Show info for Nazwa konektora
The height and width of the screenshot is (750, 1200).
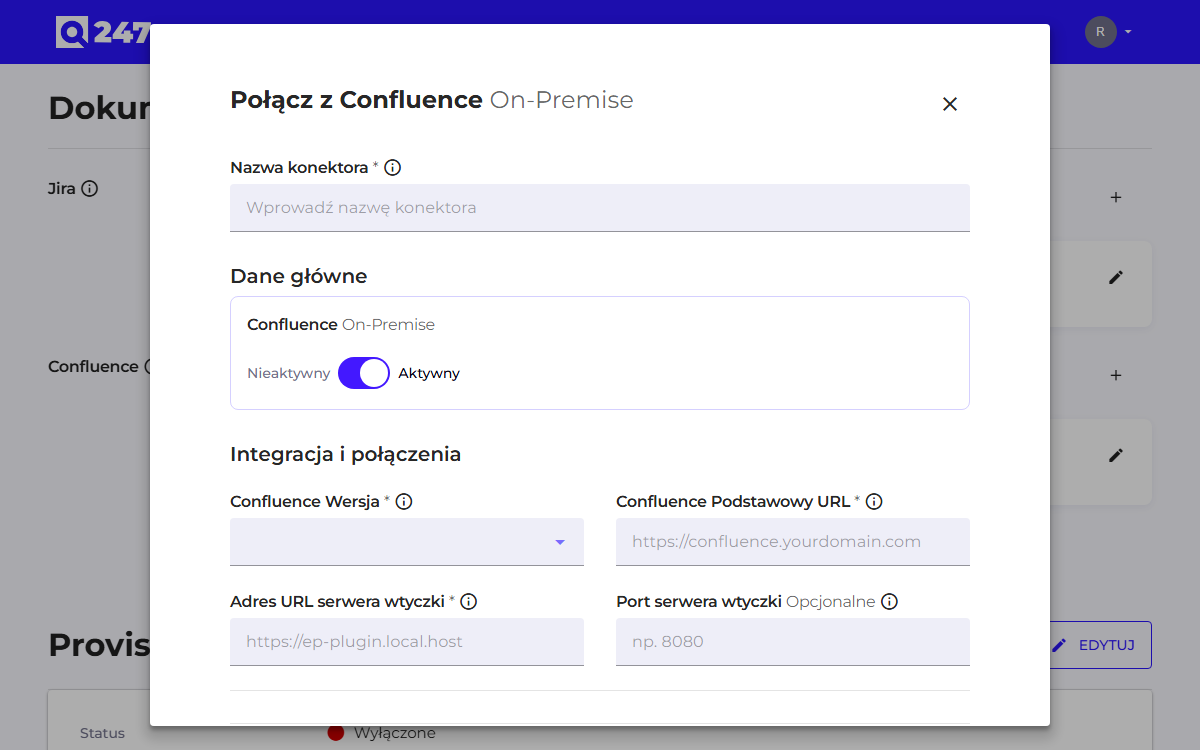point(393,168)
